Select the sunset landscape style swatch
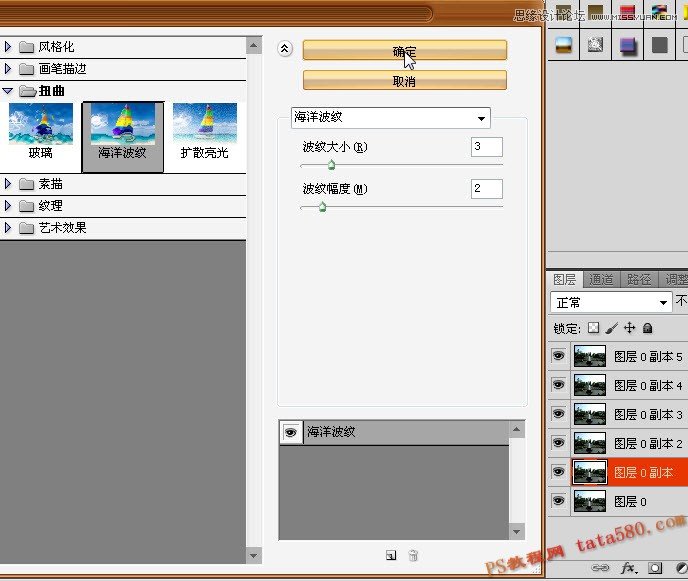Screen dimensions: 688x581 point(564,44)
